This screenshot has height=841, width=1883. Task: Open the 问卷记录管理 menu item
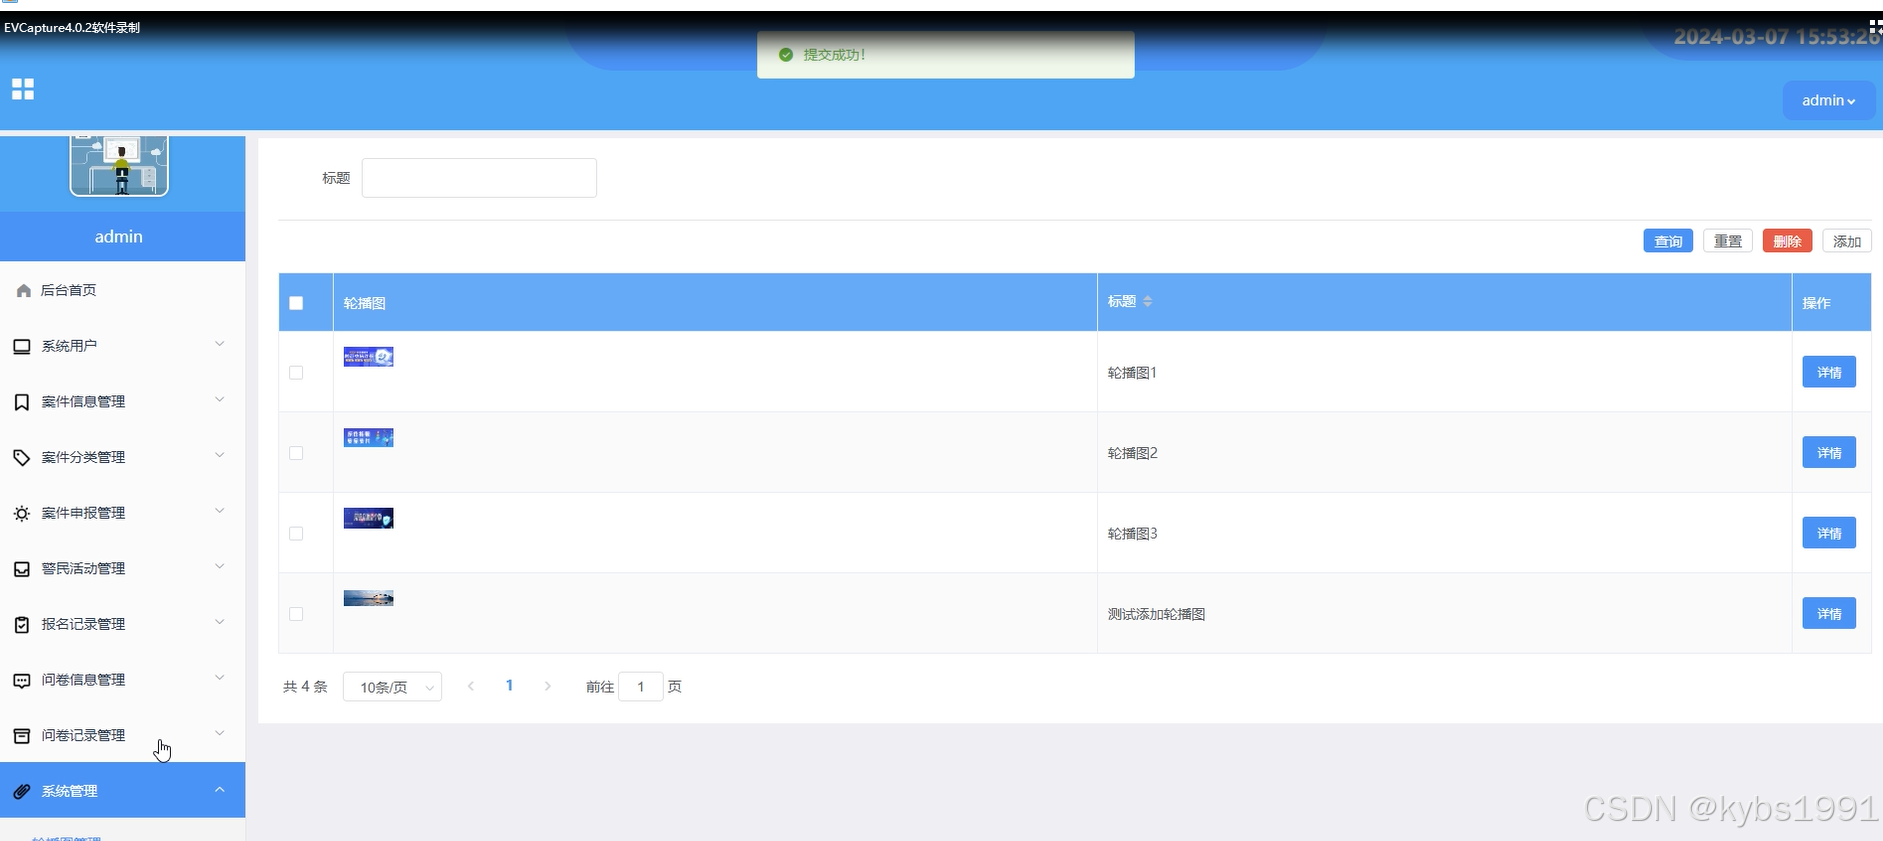[x=122, y=736]
